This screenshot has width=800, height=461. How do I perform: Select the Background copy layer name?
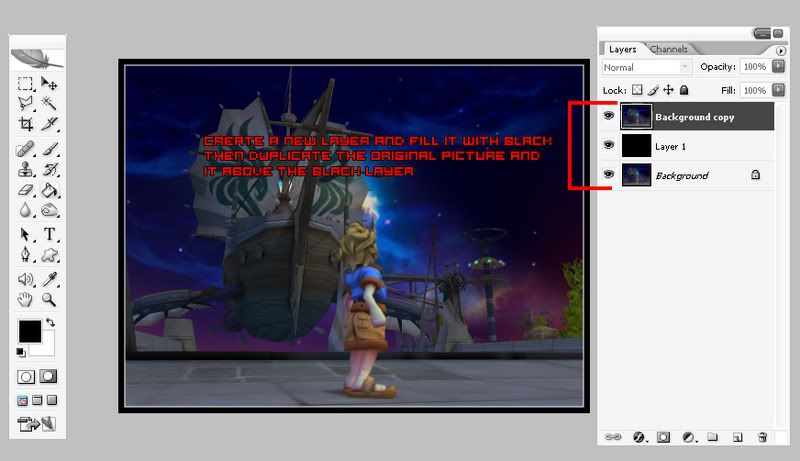[x=695, y=117]
